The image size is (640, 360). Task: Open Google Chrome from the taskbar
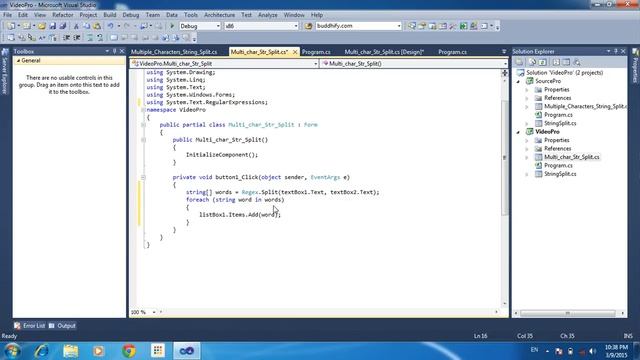(x=129, y=351)
